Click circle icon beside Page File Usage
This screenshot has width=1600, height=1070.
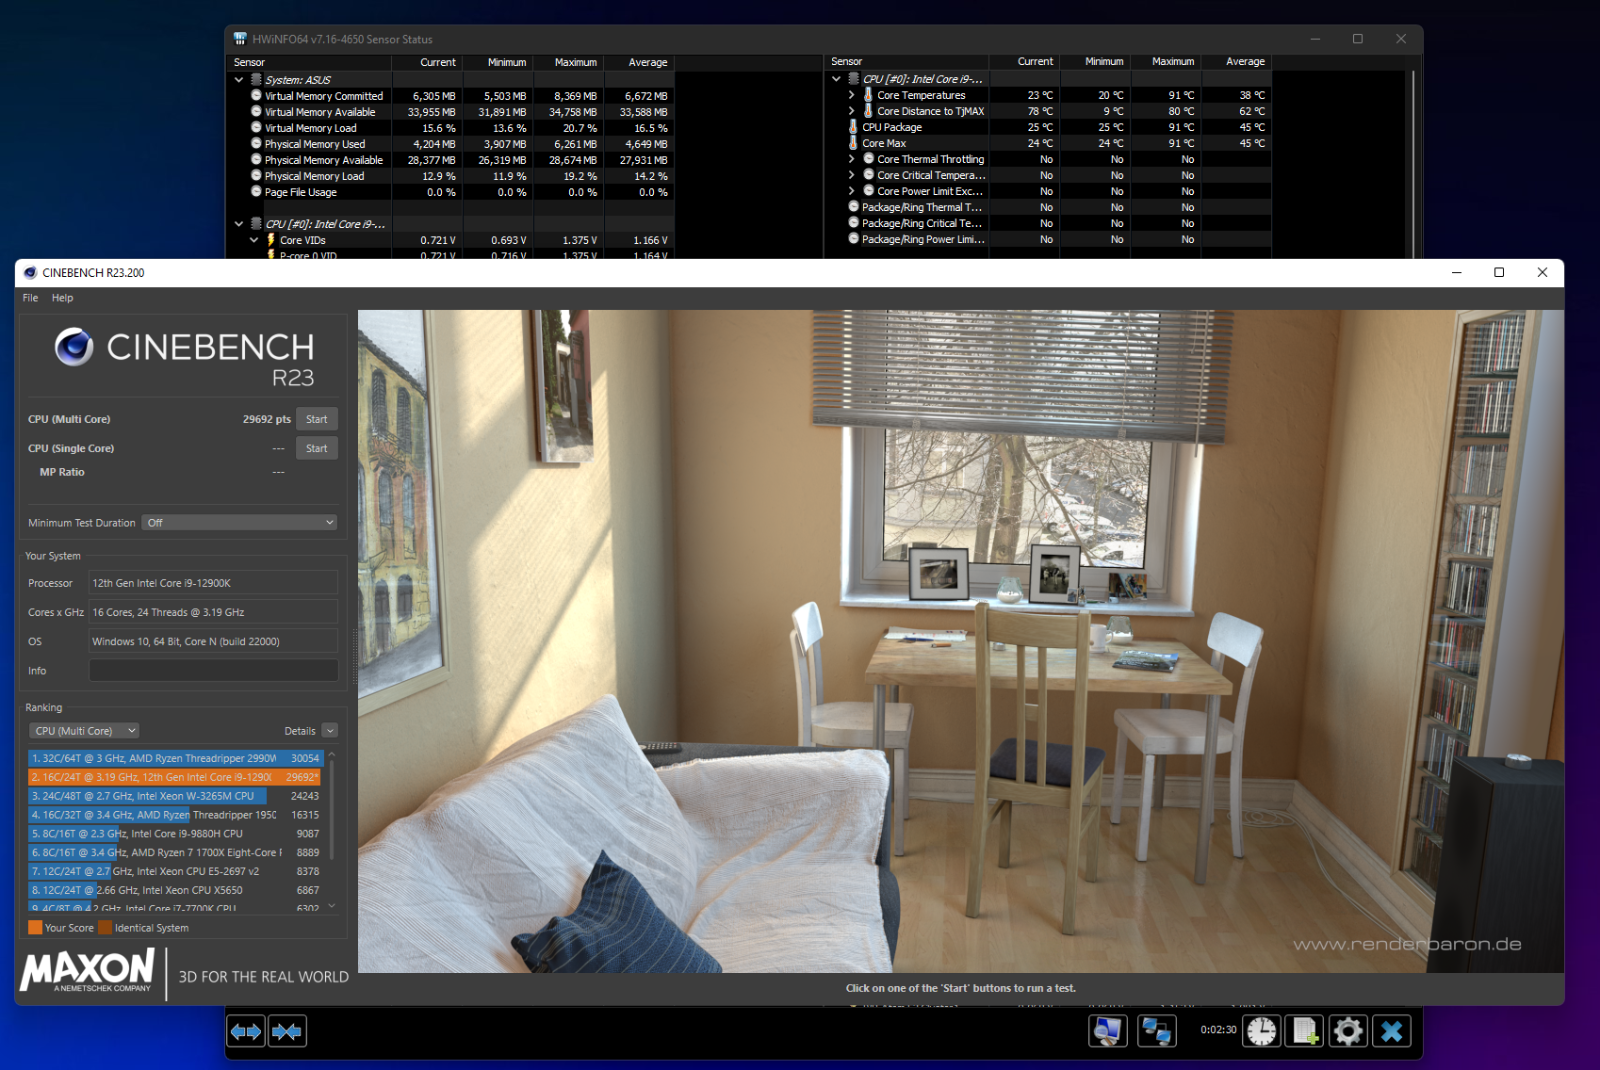pos(256,192)
